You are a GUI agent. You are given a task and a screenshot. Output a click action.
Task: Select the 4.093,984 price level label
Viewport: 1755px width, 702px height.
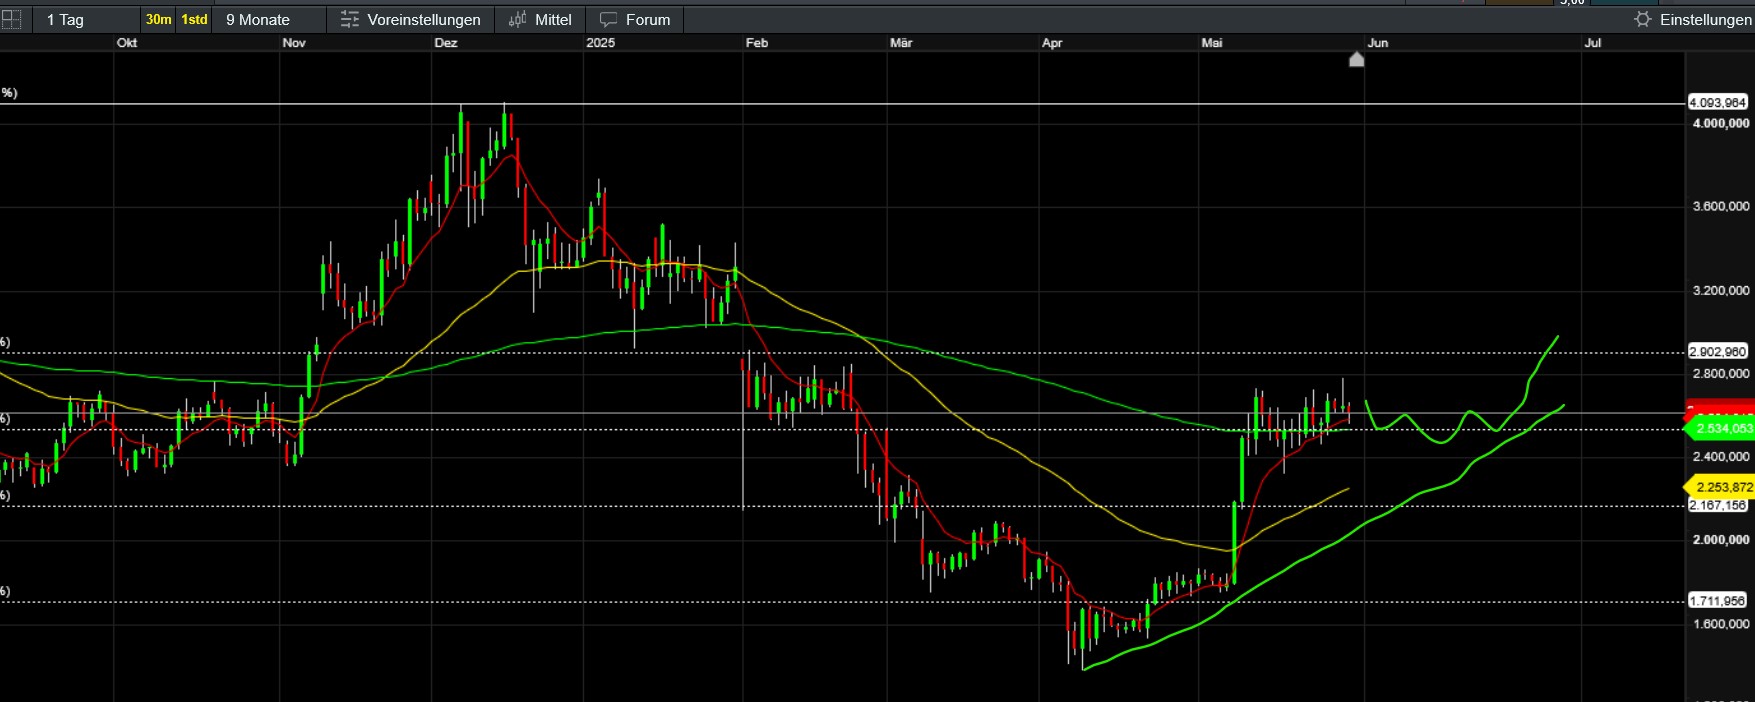tap(1718, 103)
